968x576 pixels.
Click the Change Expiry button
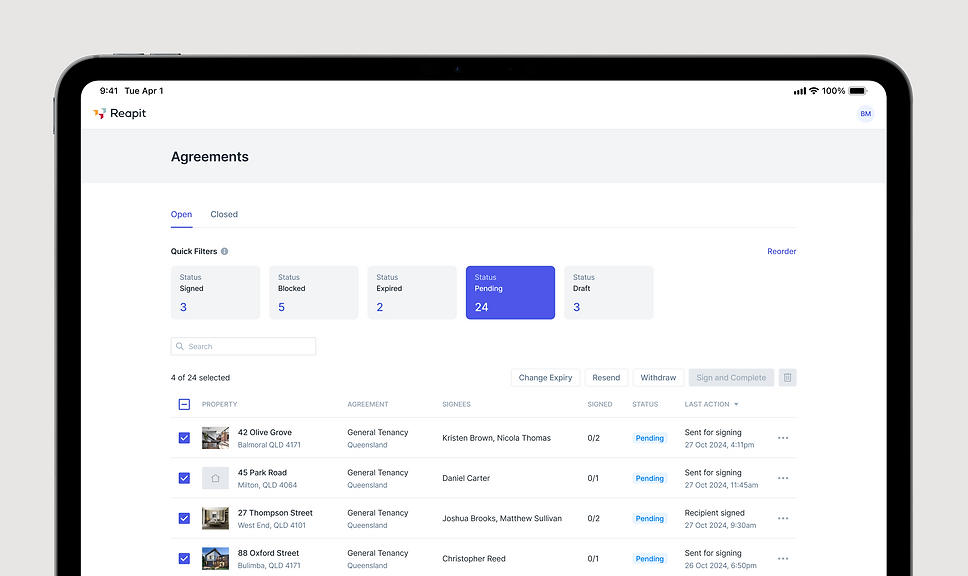tap(546, 378)
